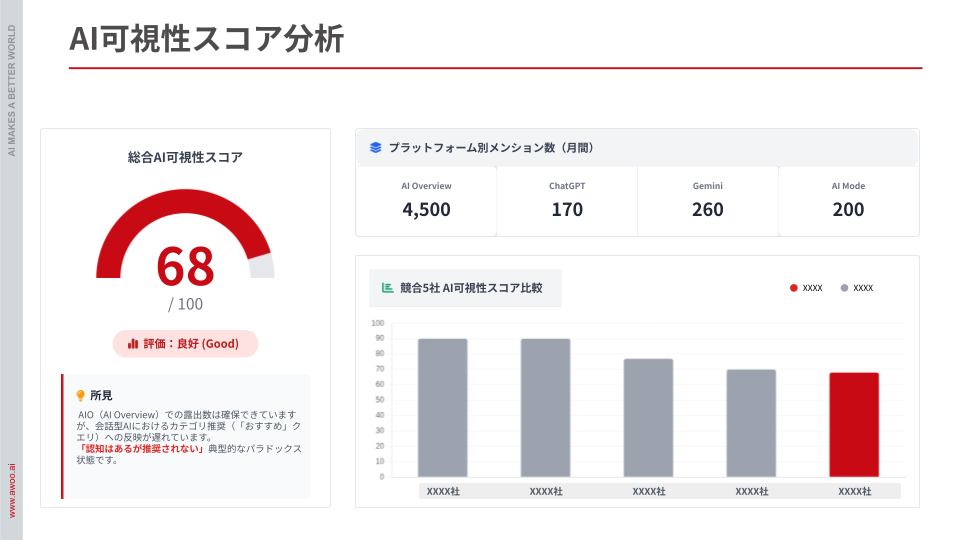Select the AI Mode 200 card
Viewport: 960px width, 540px height.
pos(848,200)
